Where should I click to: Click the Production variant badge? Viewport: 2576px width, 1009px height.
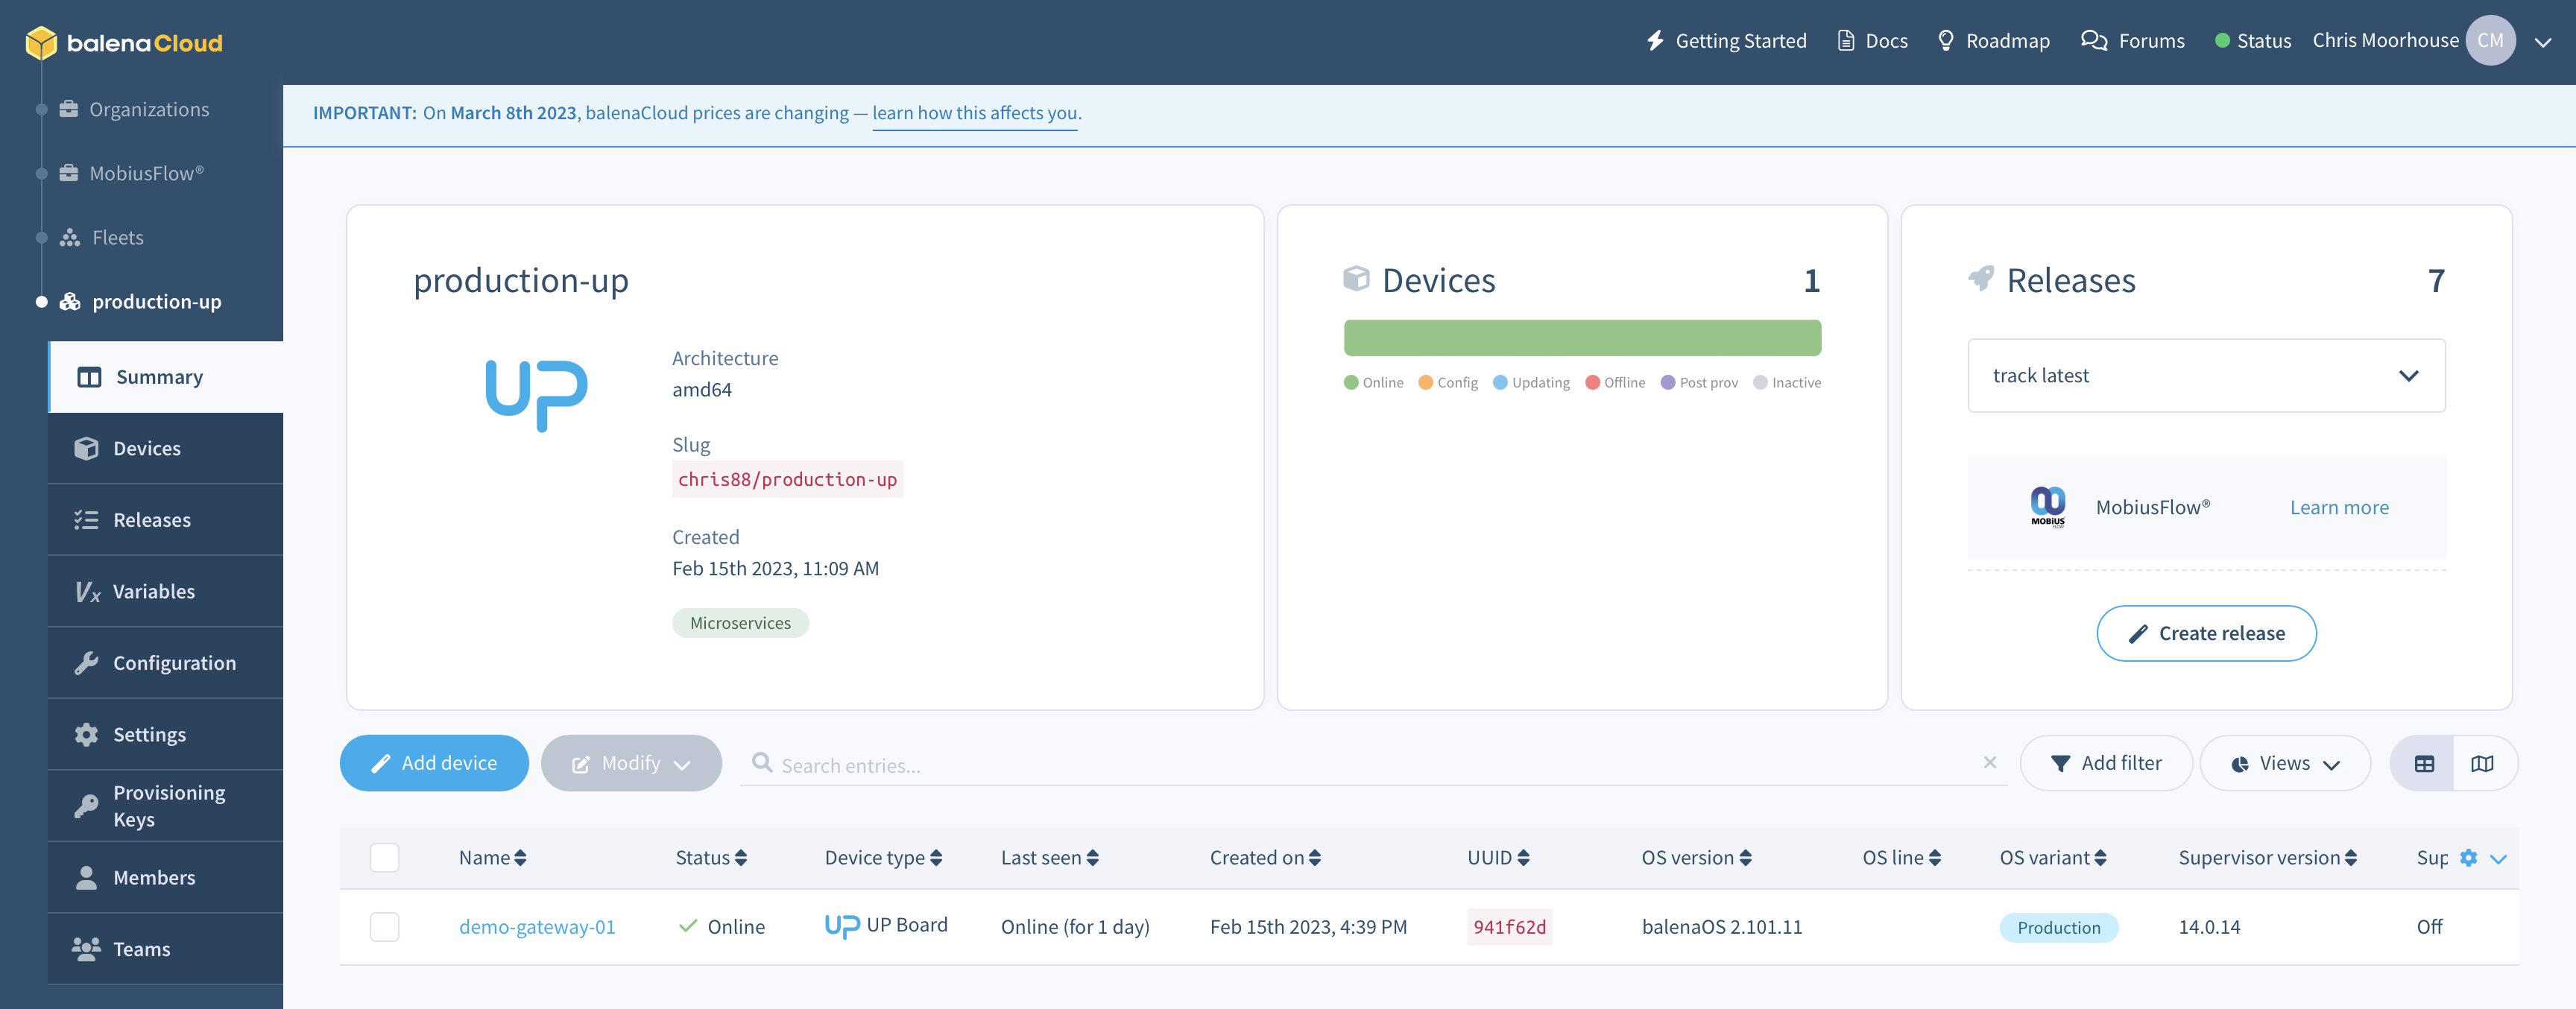click(2058, 927)
